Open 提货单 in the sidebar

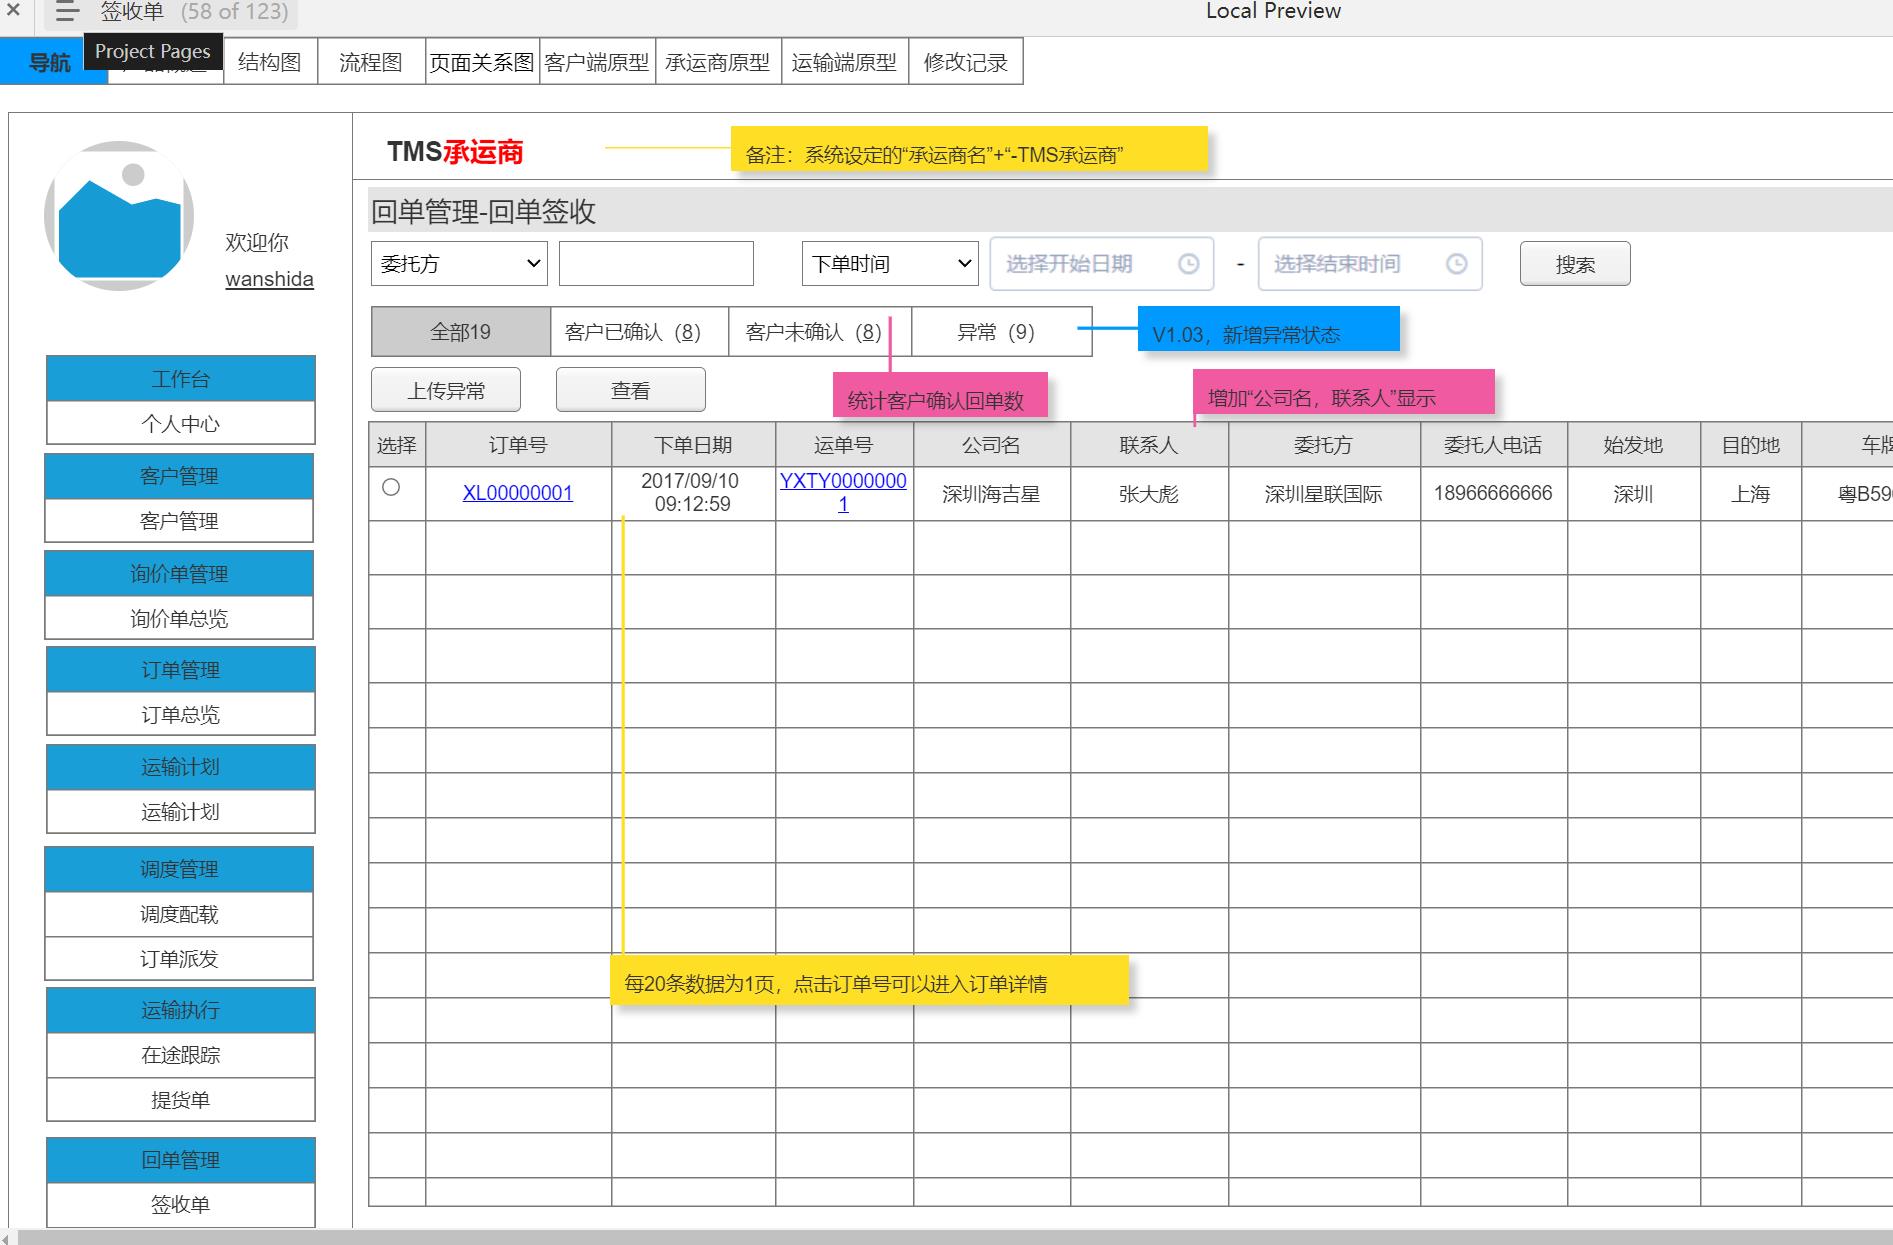[x=181, y=1100]
